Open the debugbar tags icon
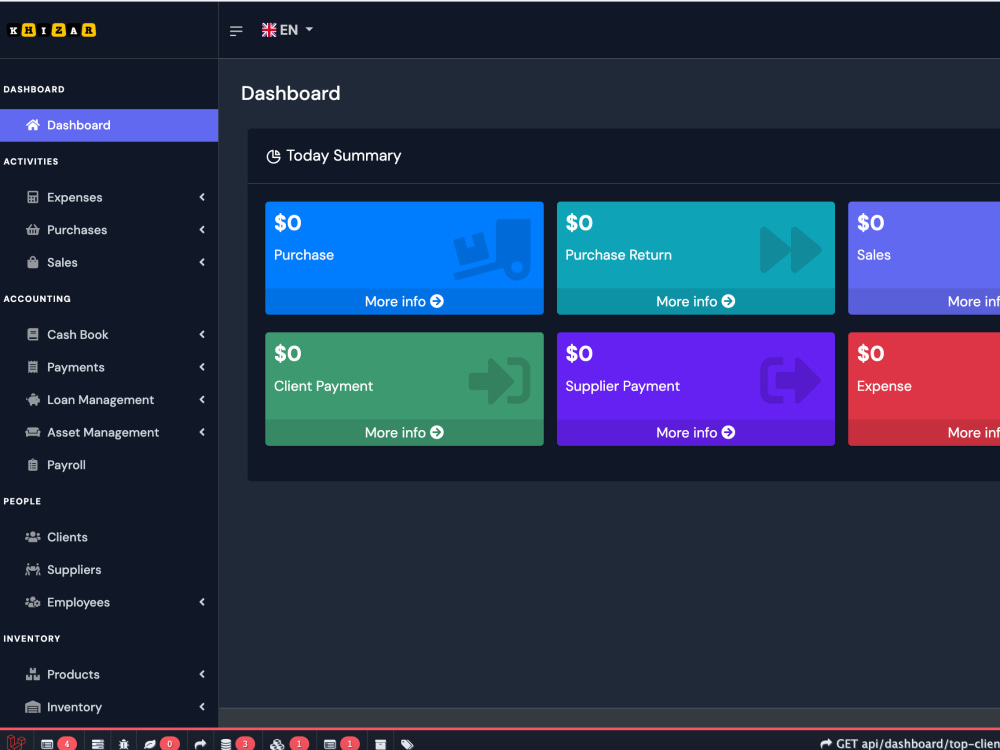 [407, 744]
